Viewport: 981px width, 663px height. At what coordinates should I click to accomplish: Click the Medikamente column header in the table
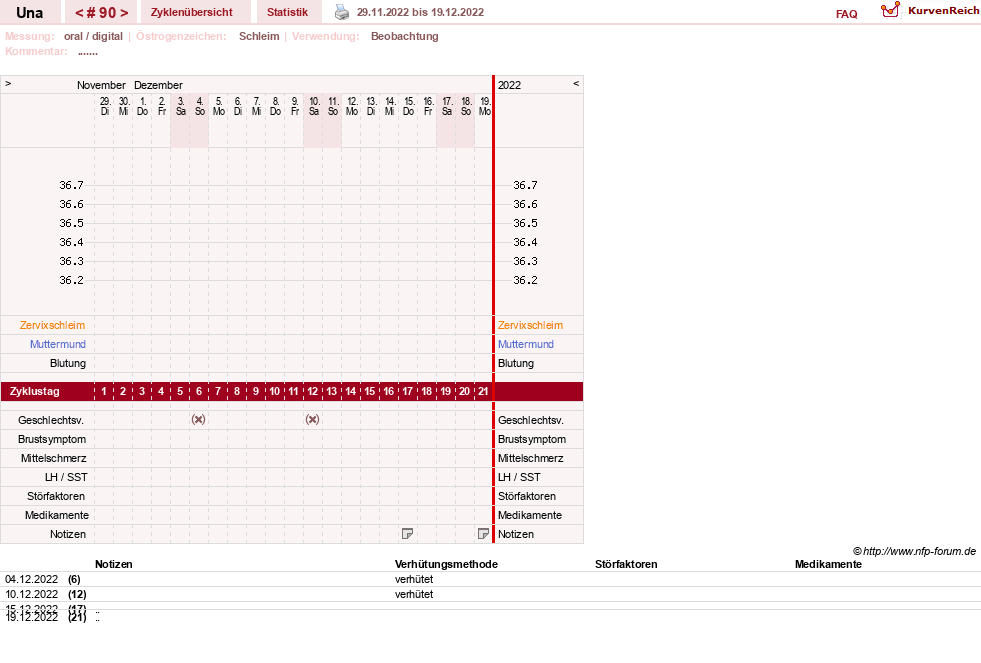click(x=828, y=564)
